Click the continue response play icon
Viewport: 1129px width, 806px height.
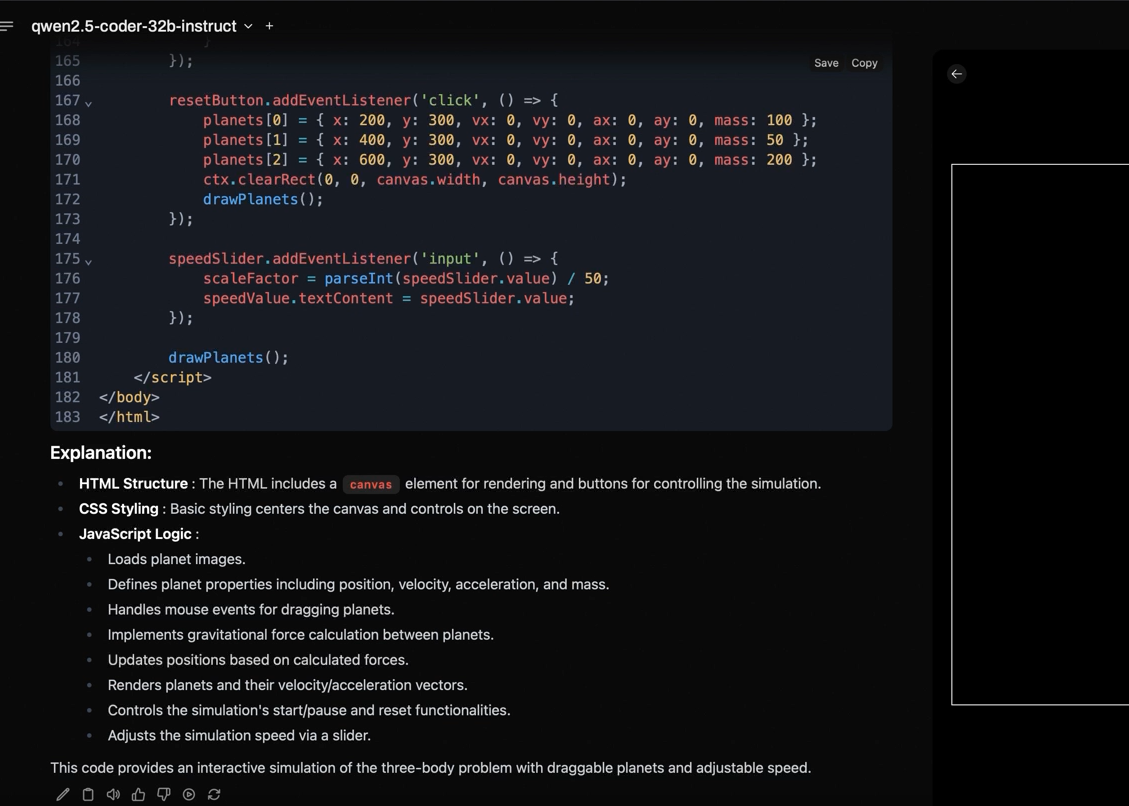(x=189, y=794)
